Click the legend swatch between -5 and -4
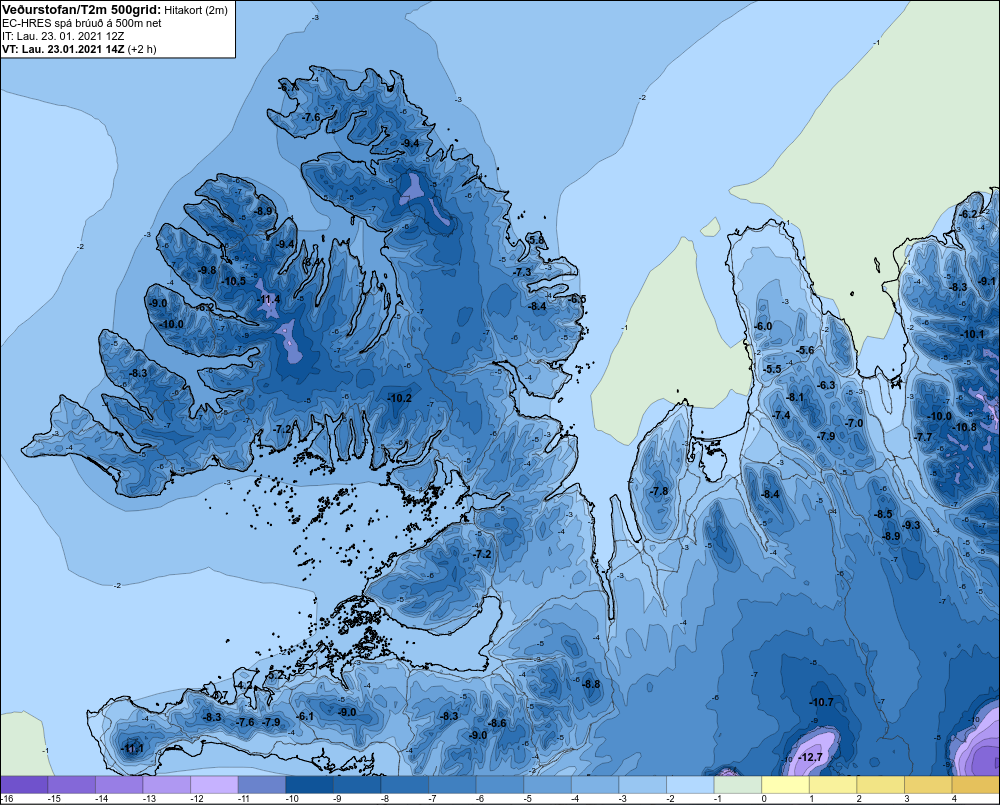Screen dimensions: 1000x805 pos(548,785)
